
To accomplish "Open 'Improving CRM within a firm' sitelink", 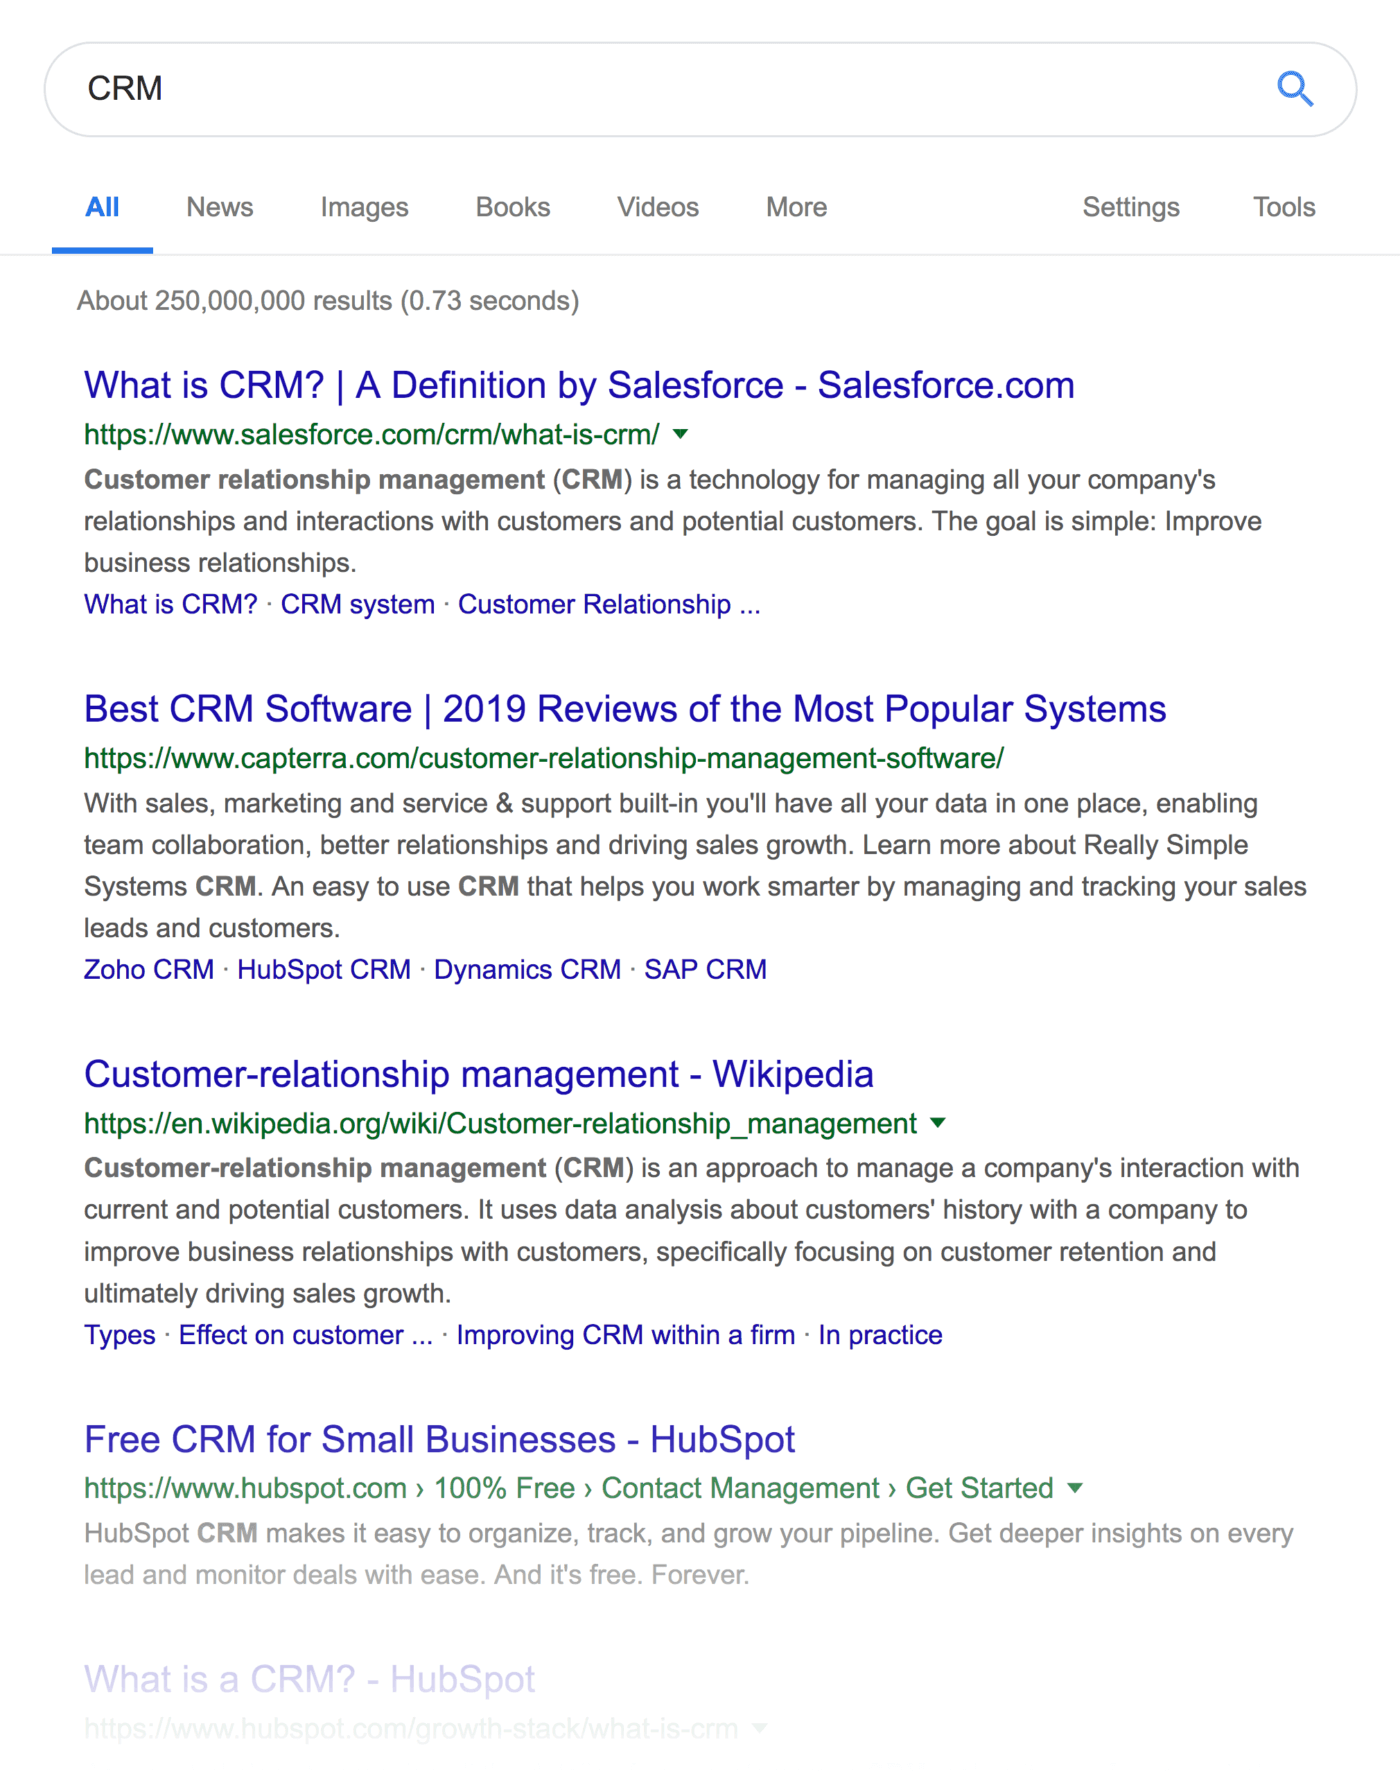I will click(x=626, y=1335).
